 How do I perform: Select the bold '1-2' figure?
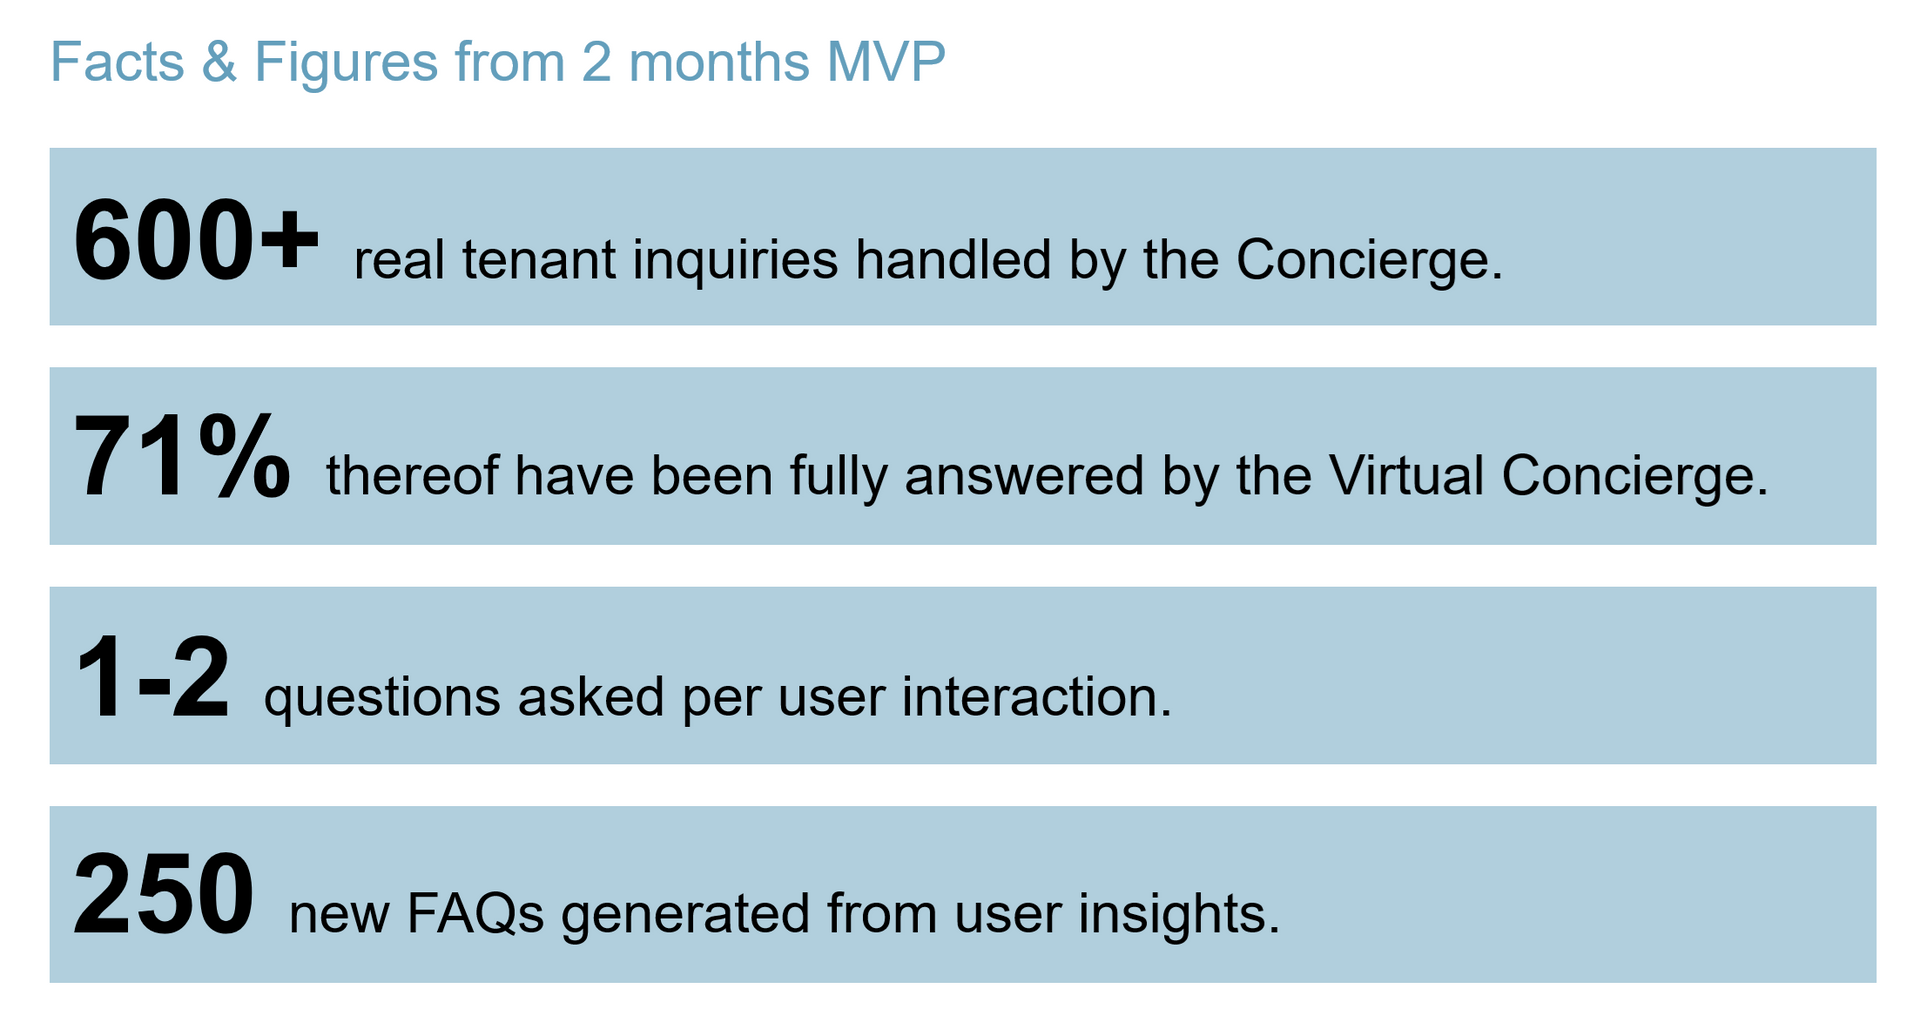click(151, 678)
